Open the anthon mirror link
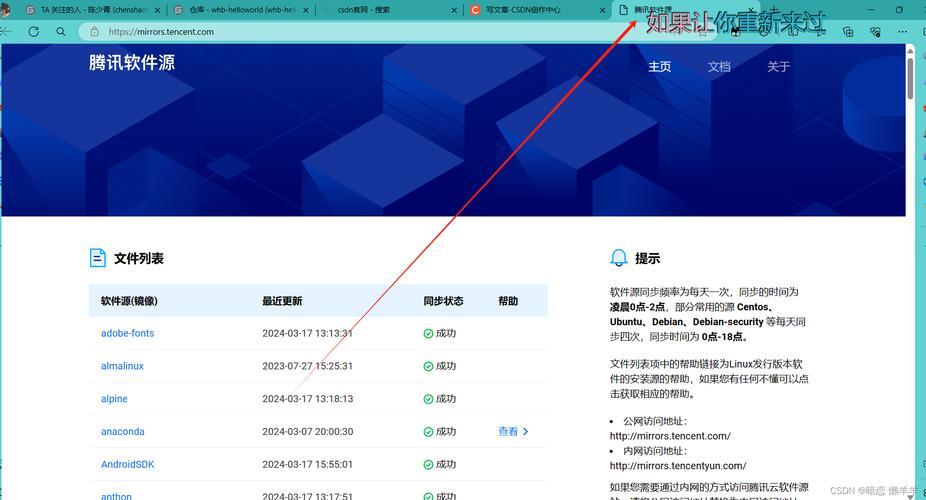This screenshot has width=926, height=500. (116, 496)
